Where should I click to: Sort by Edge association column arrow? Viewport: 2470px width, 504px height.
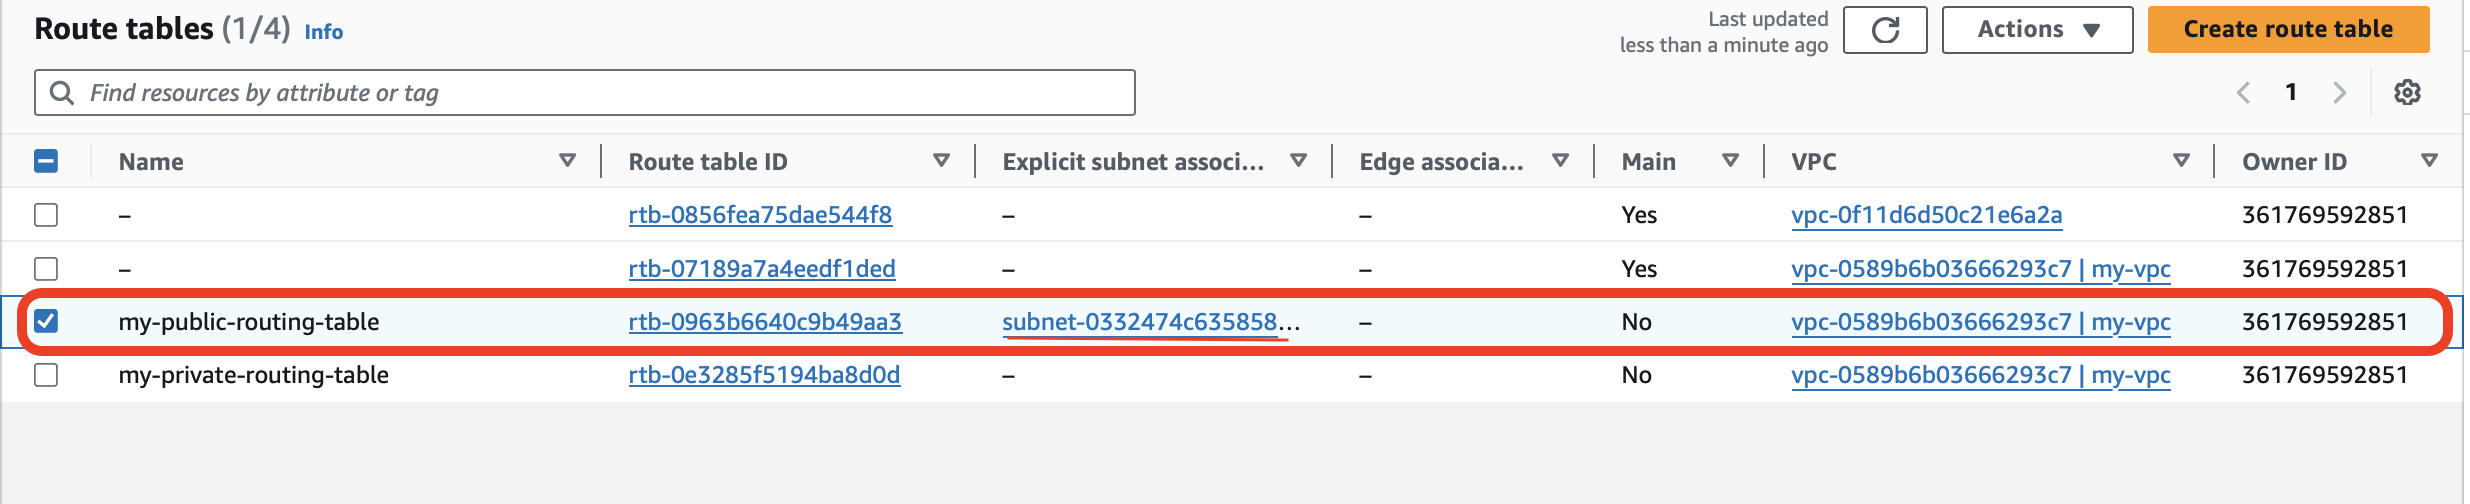click(x=1560, y=161)
